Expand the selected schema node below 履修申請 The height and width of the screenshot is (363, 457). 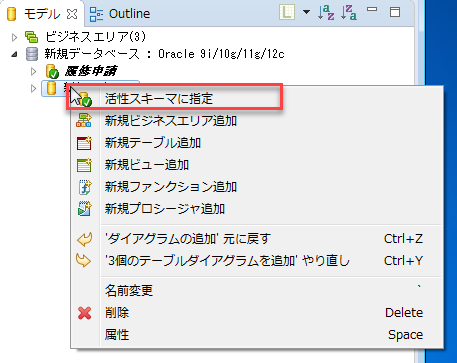(33, 88)
